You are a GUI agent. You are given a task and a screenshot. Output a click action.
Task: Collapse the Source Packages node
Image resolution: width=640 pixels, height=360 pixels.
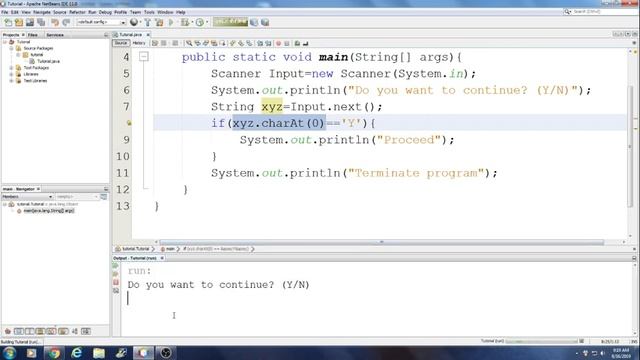[x=11, y=48]
